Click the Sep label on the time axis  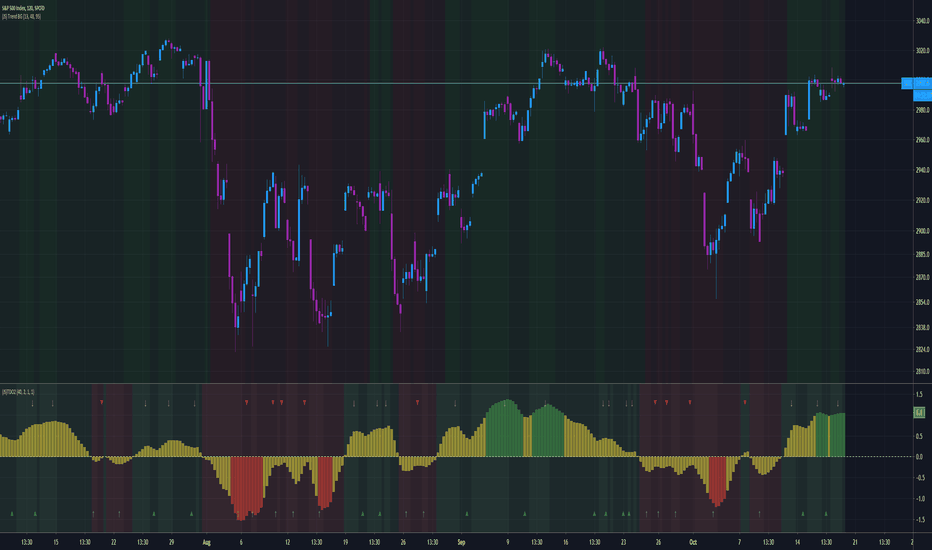(461, 542)
